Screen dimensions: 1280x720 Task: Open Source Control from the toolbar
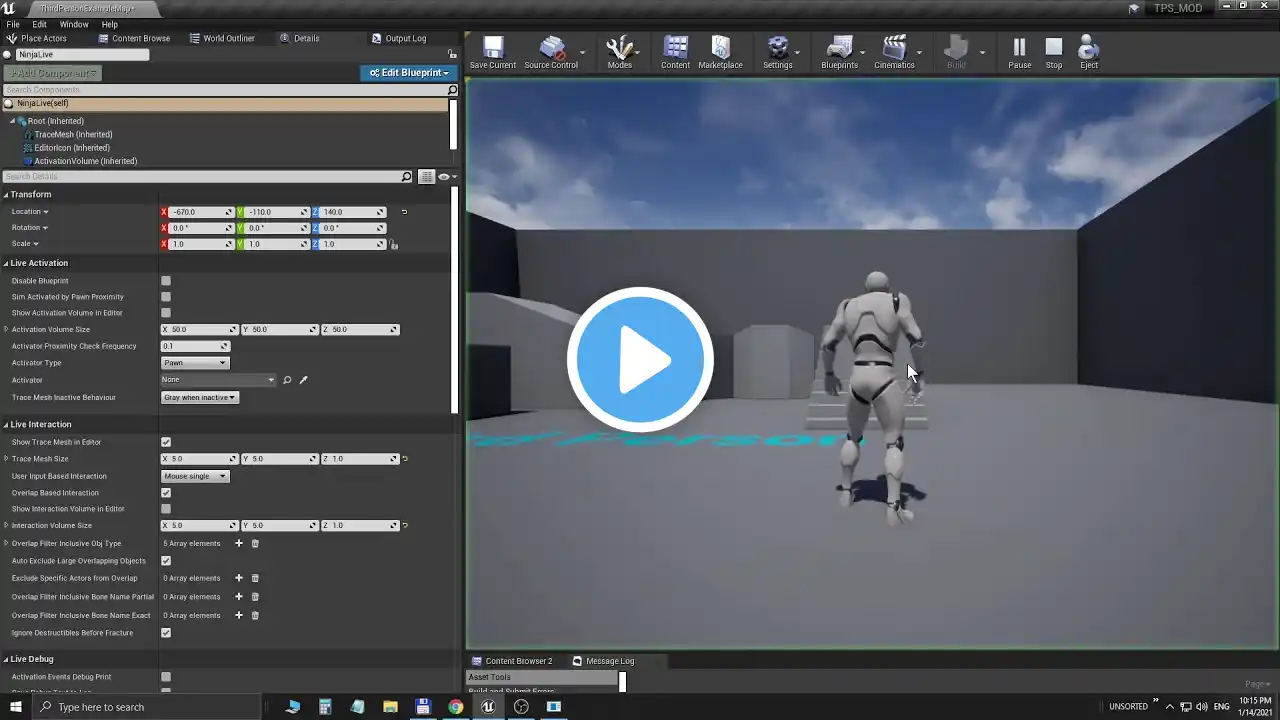[551, 53]
